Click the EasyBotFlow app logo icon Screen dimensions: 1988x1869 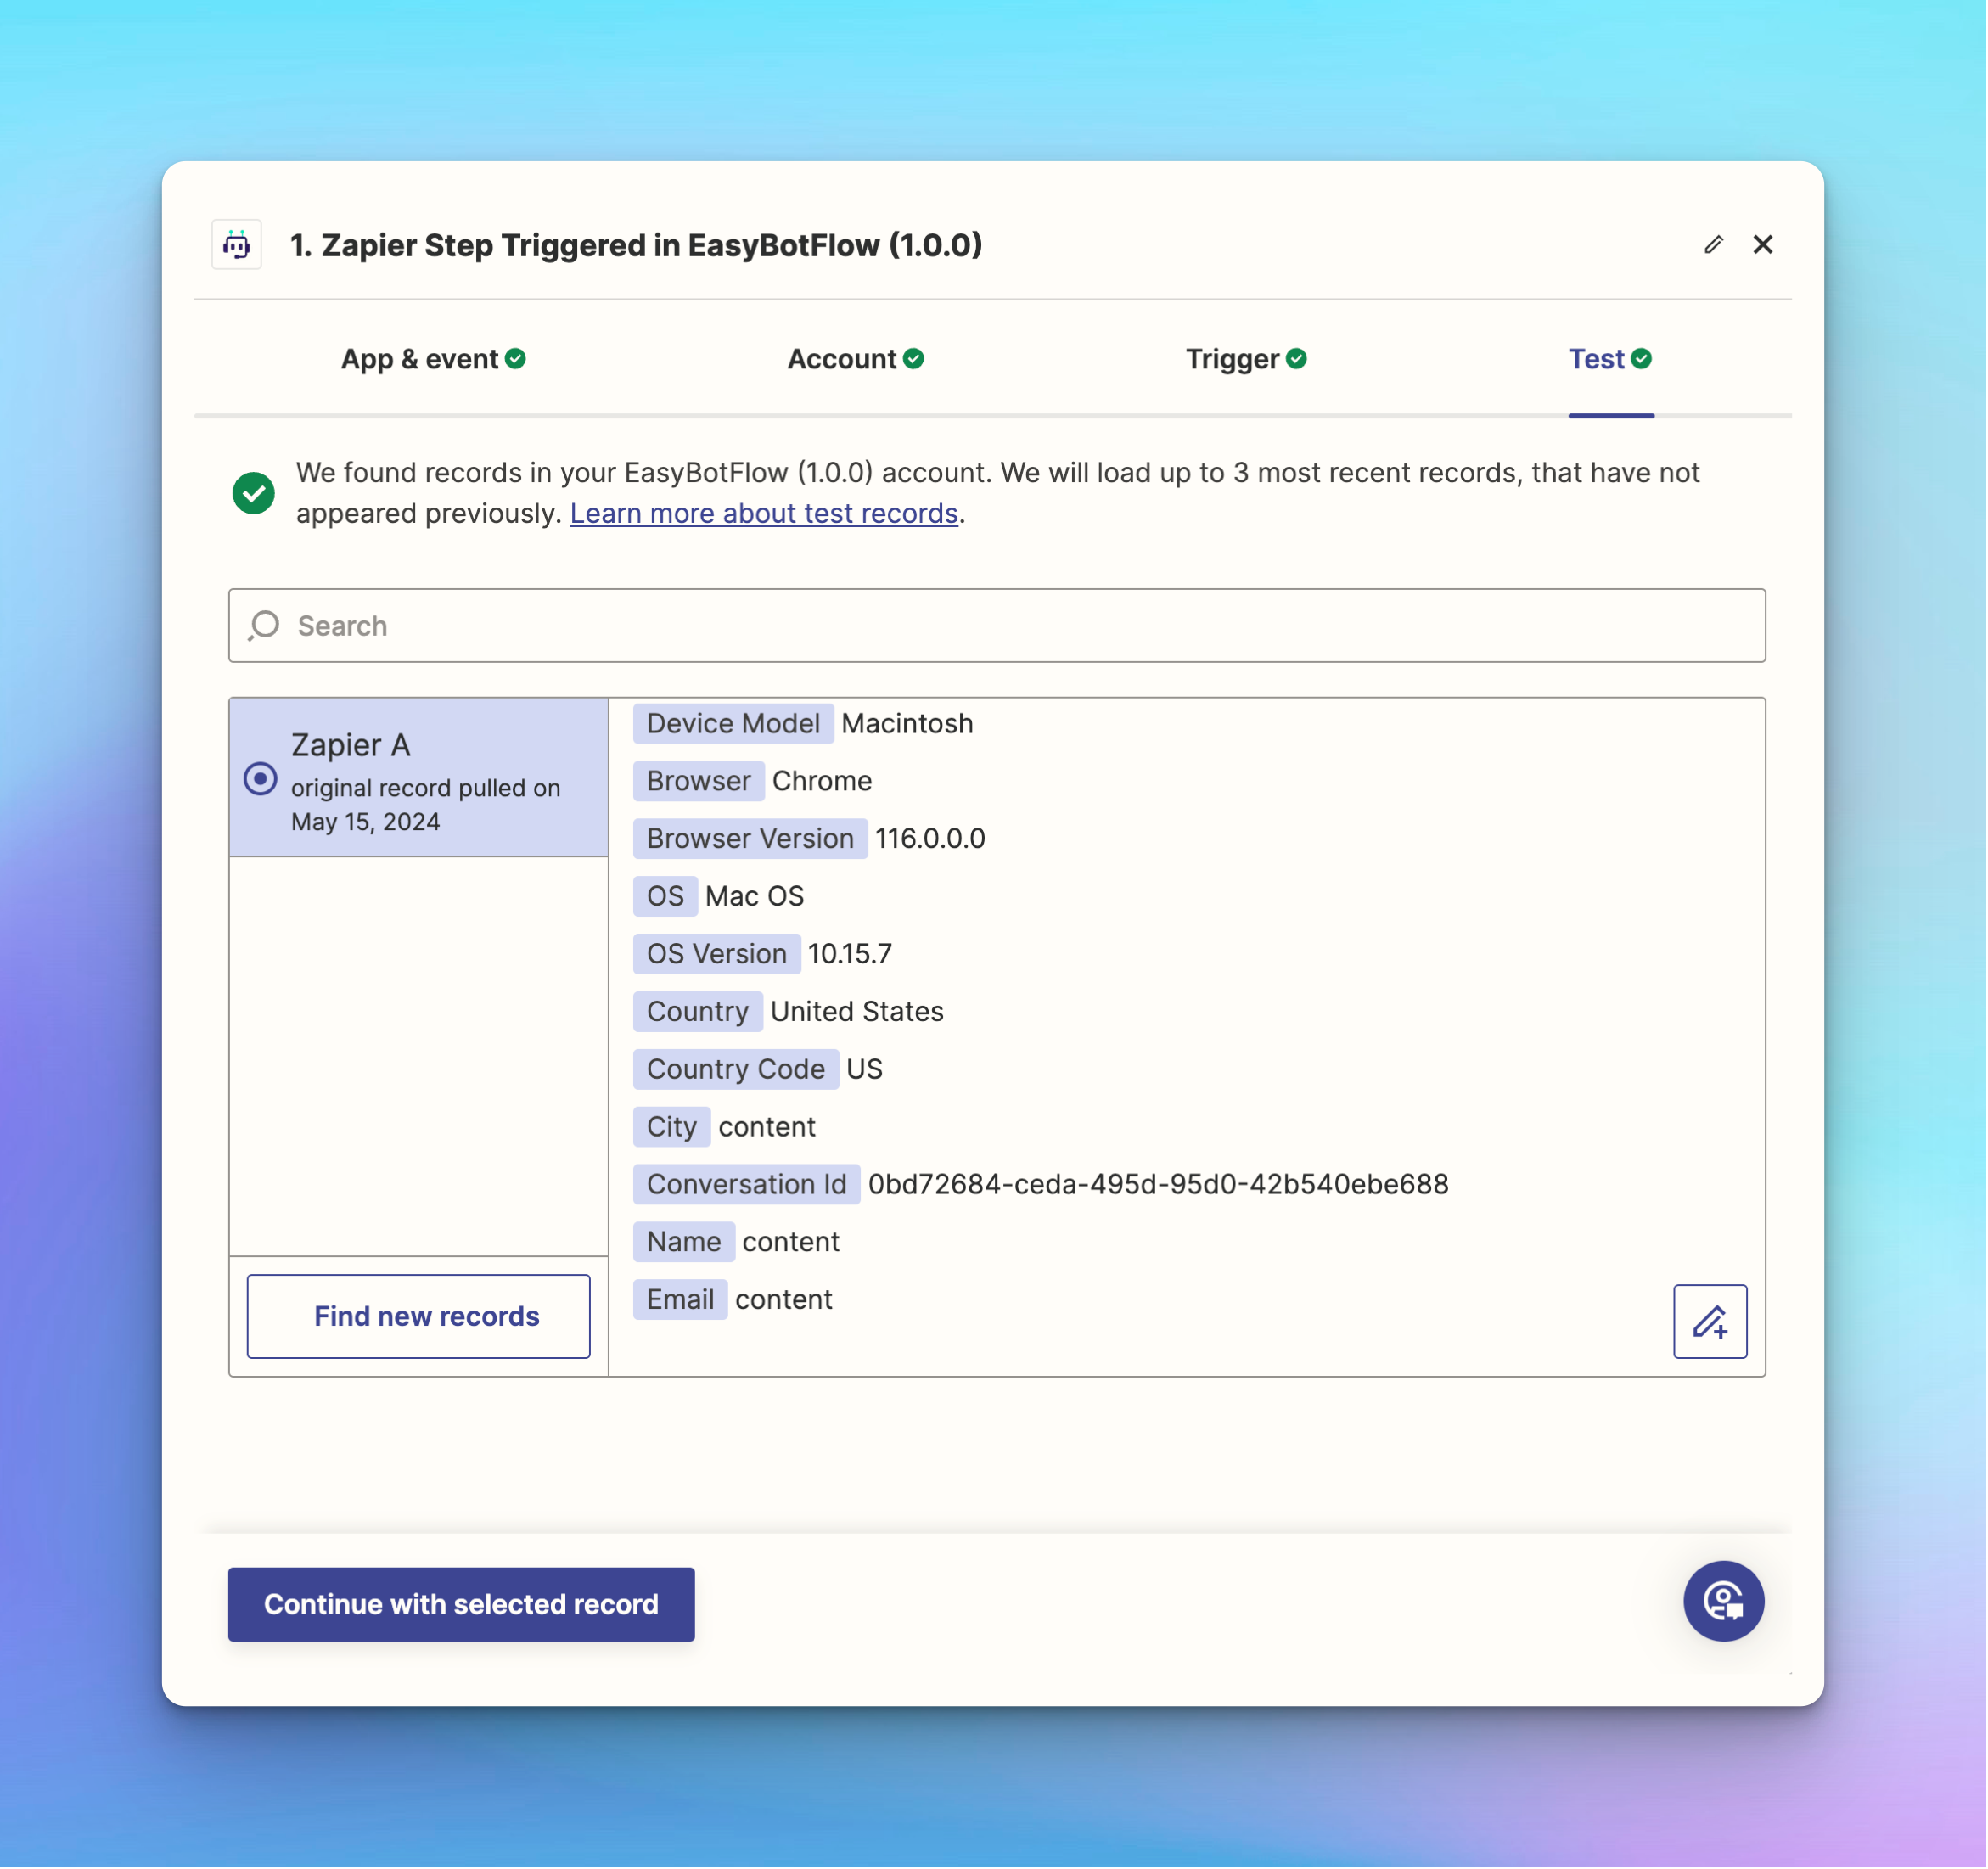[236, 245]
